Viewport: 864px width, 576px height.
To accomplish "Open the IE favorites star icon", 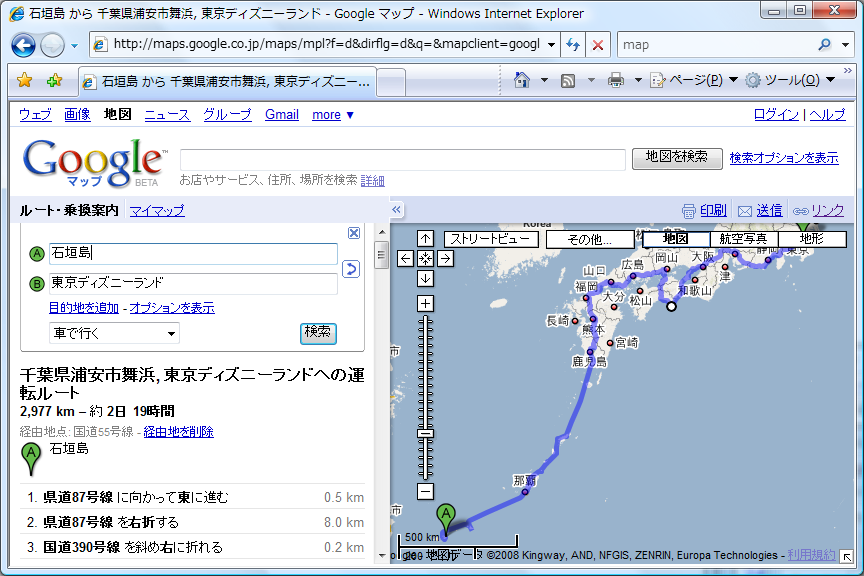I will [x=25, y=80].
